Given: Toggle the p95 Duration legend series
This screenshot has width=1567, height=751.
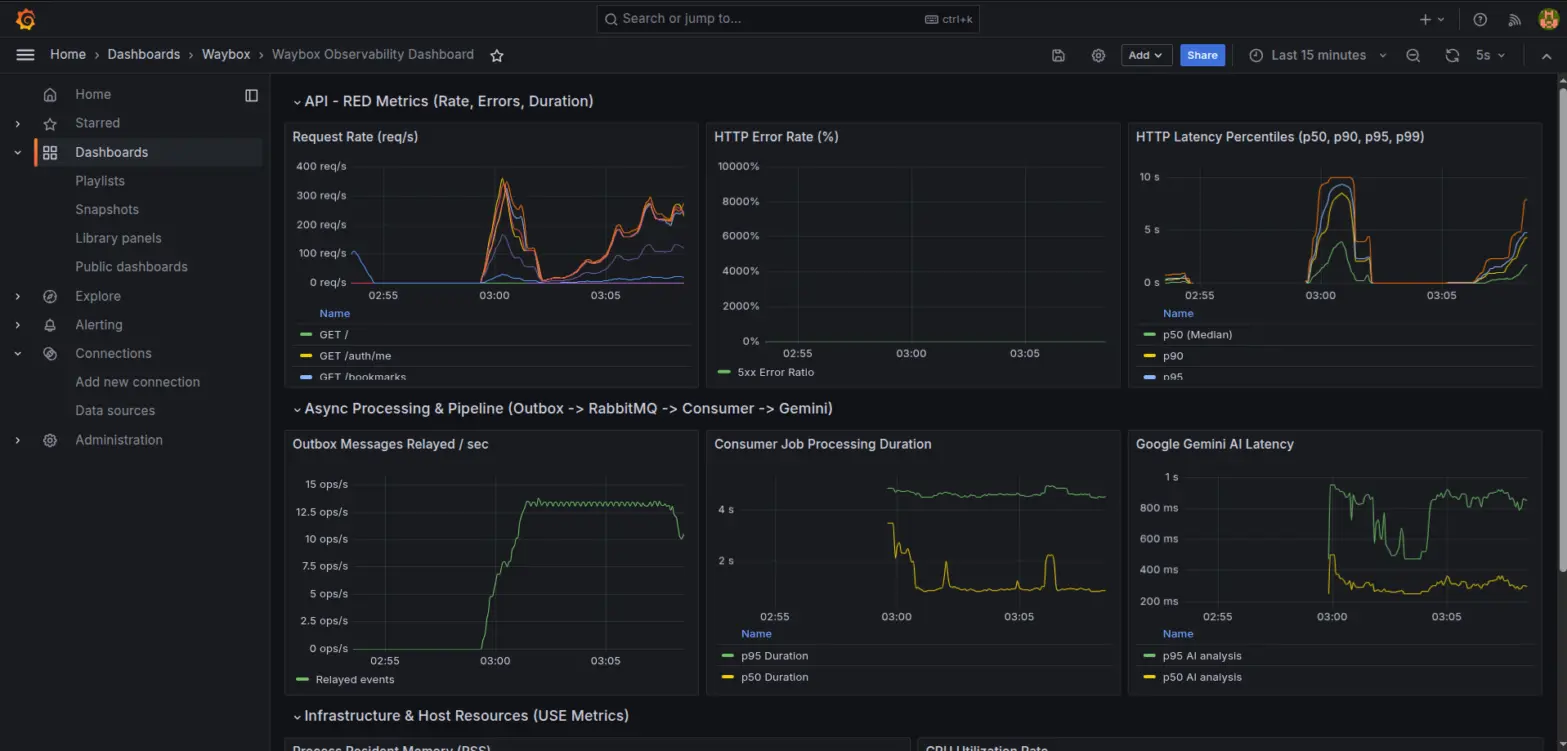Looking at the screenshot, I should (x=775, y=657).
